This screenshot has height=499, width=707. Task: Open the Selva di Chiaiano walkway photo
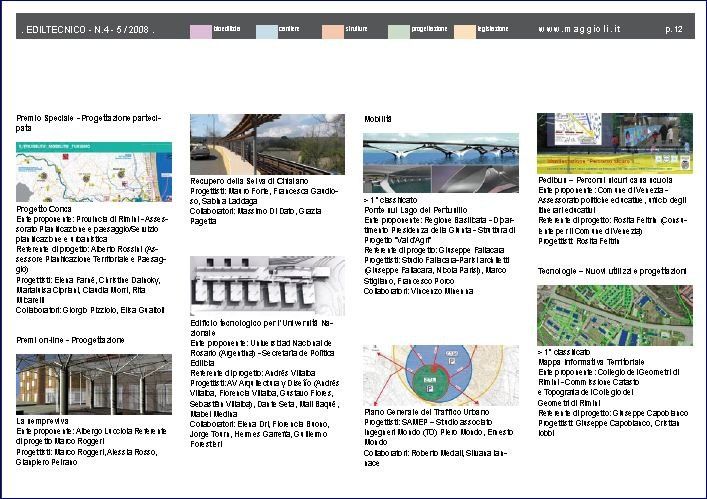(267, 144)
